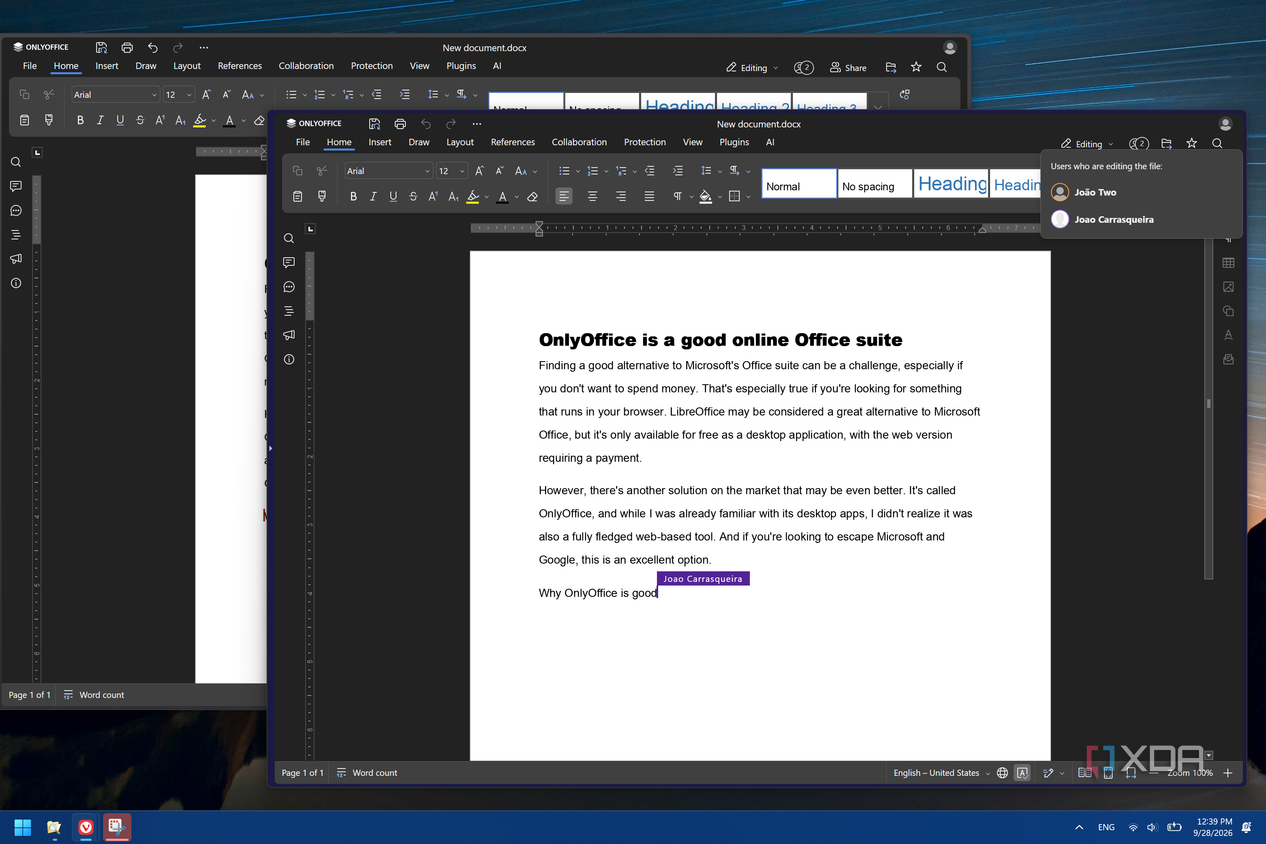1266x844 pixels.
Task: Open the front window's References tab
Action: point(513,142)
